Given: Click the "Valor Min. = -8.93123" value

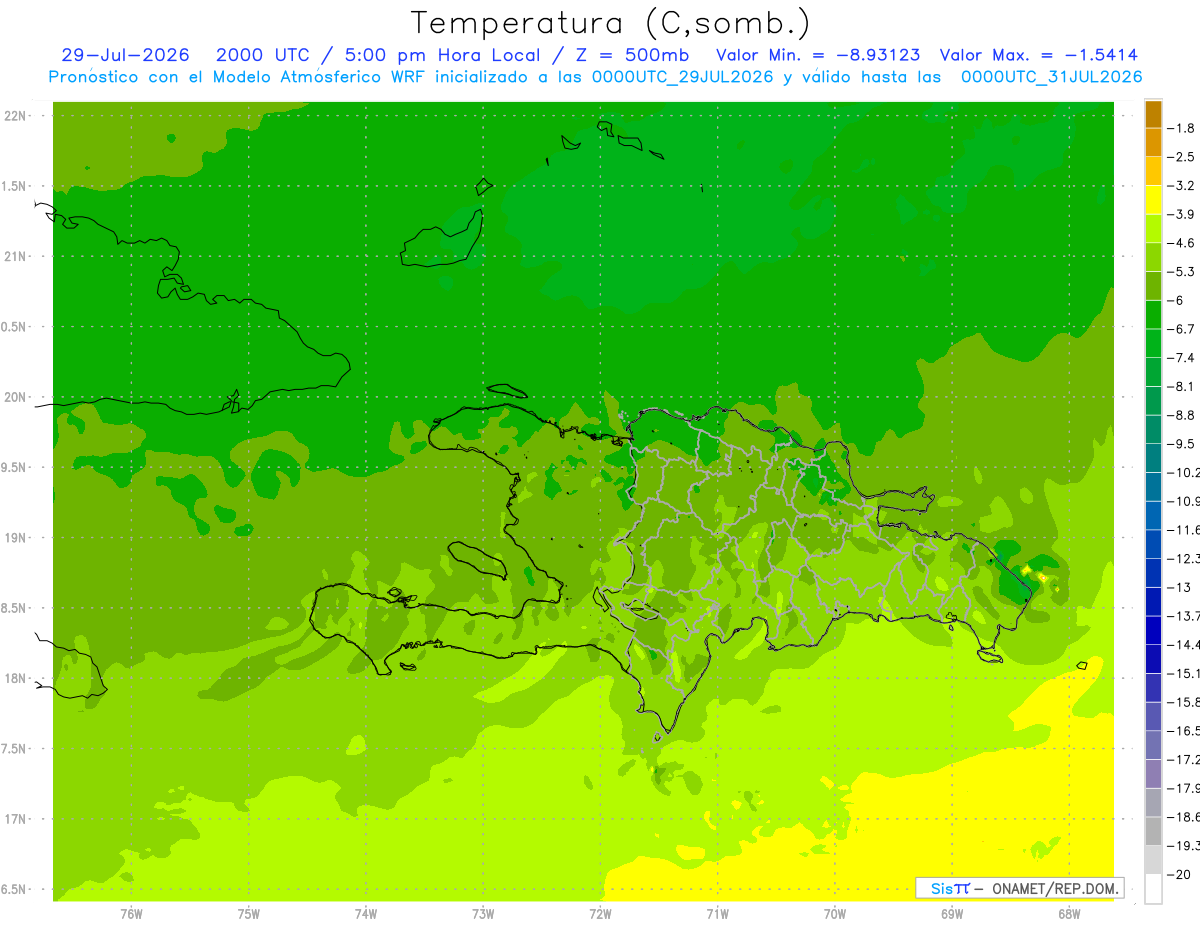Looking at the screenshot, I should coord(818,56).
